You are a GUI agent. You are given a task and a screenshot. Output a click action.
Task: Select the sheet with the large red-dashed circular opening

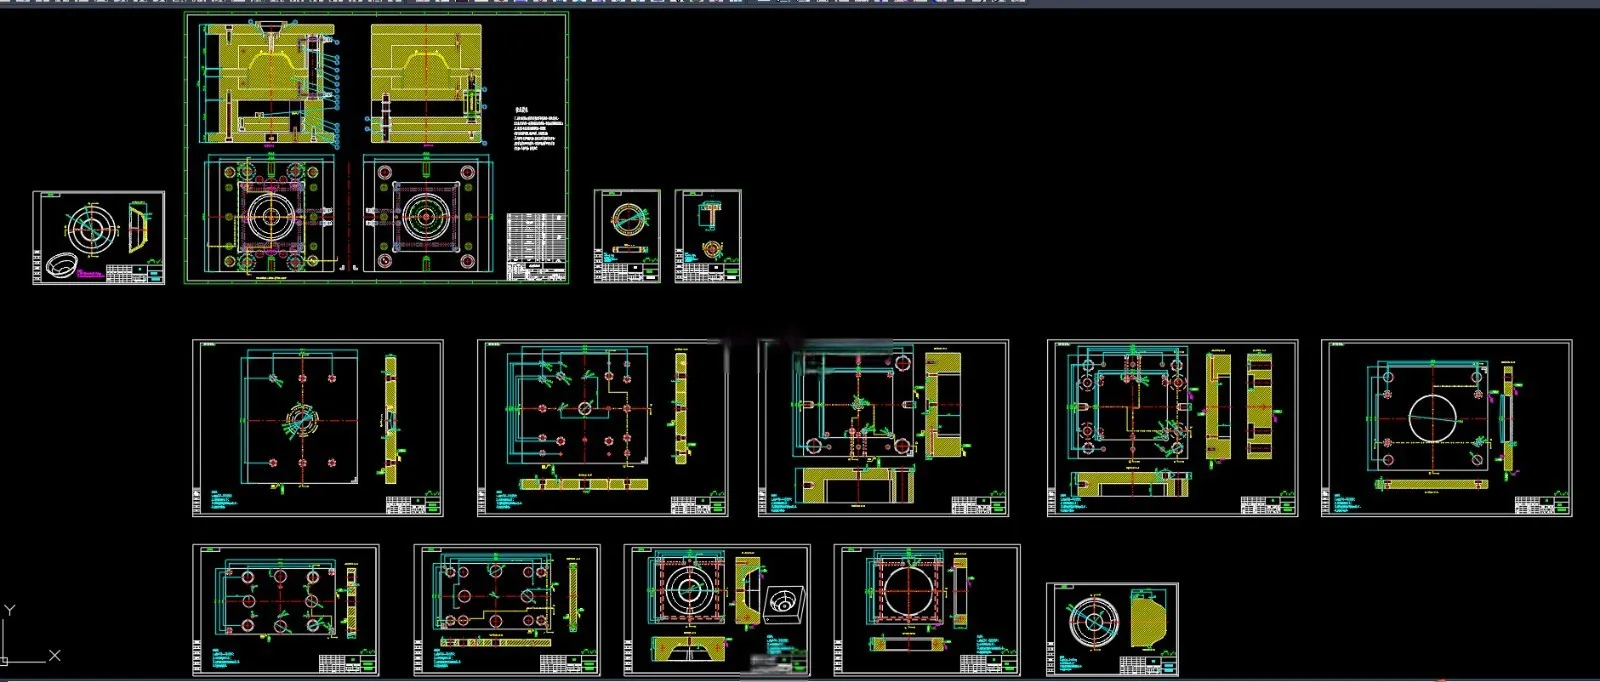tap(927, 610)
